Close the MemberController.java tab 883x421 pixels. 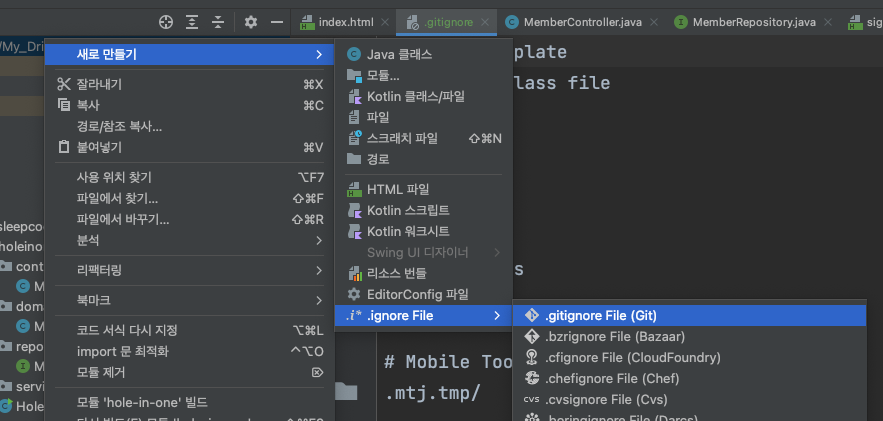point(653,23)
